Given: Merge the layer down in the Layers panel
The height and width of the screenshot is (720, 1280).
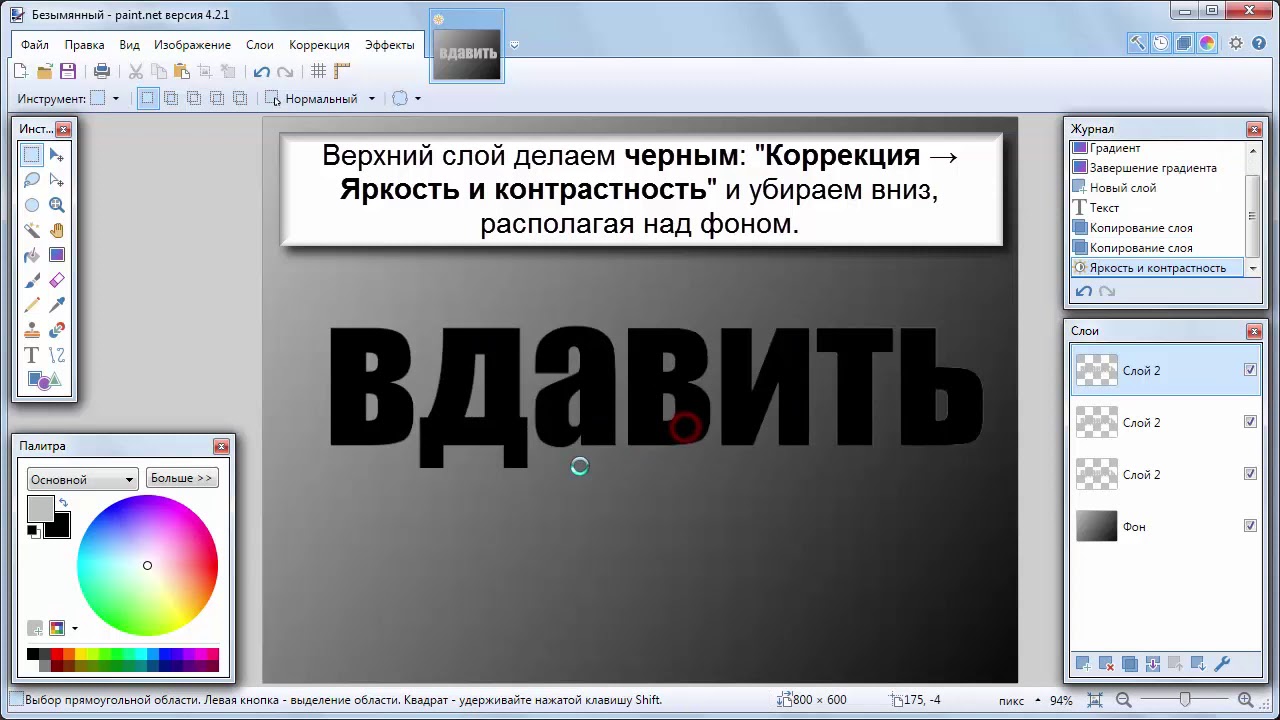Looking at the screenshot, I should (1152, 663).
